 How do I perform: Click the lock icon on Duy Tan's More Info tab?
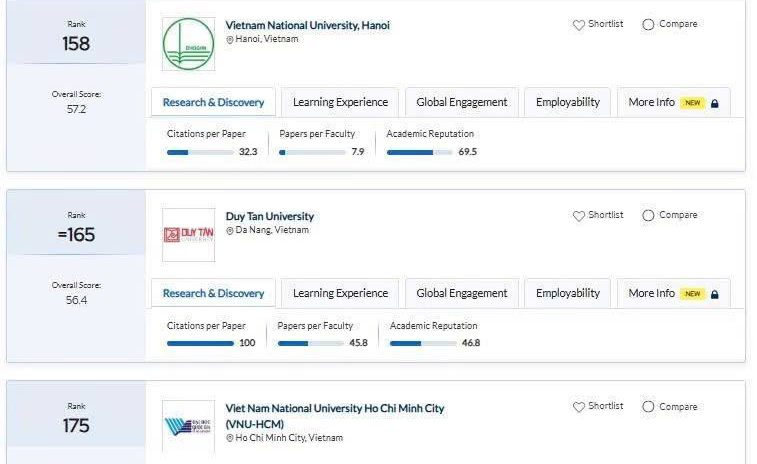715,294
